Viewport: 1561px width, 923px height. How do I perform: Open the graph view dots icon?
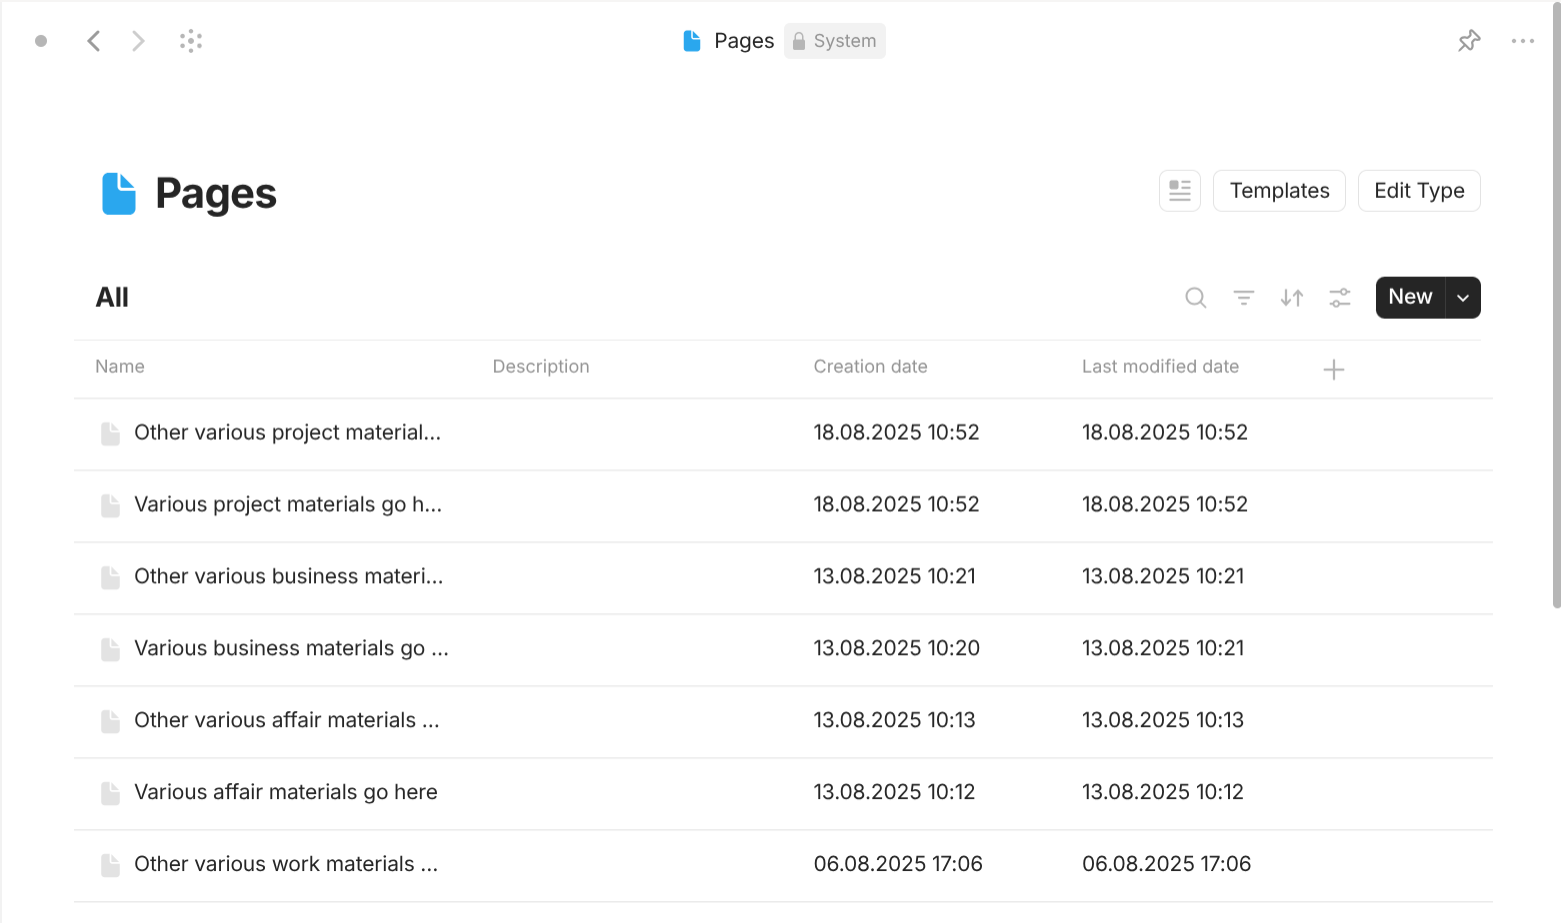[191, 41]
